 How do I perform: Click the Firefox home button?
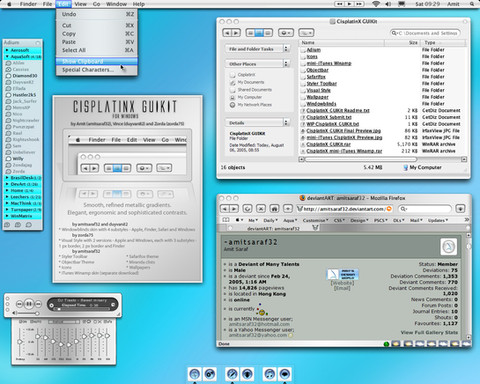pos(274,209)
